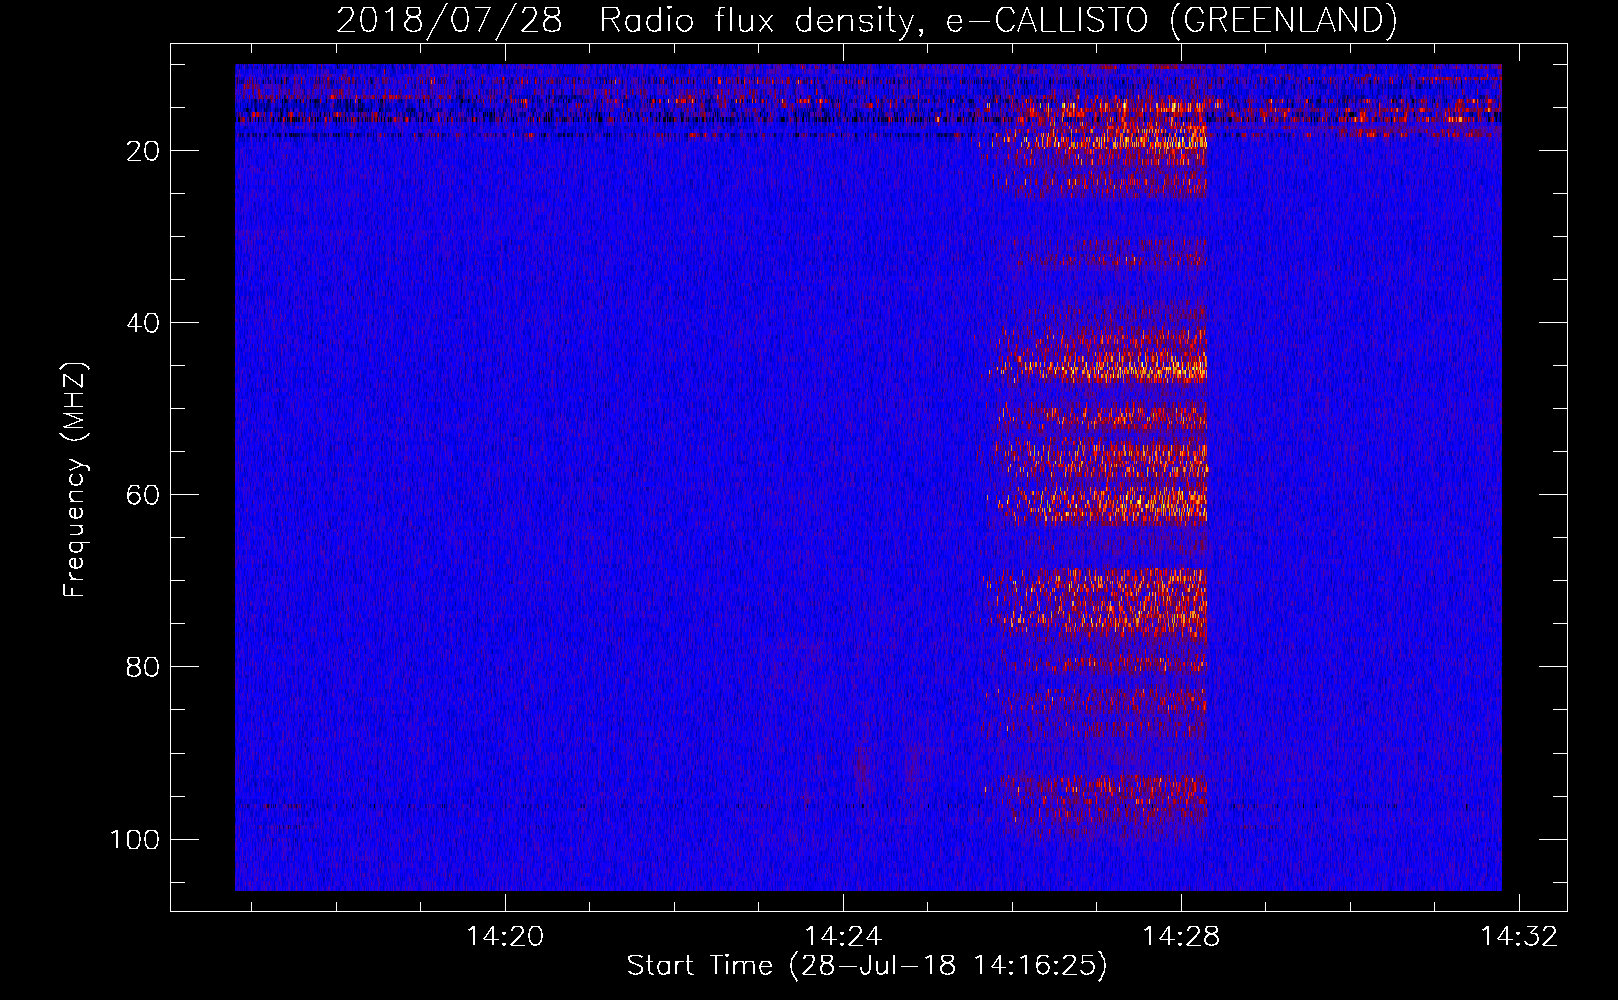The width and height of the screenshot is (1618, 1000).
Task: Click the "Start Time (28-Jul-18 14:16:25)" label
Action: (867, 966)
